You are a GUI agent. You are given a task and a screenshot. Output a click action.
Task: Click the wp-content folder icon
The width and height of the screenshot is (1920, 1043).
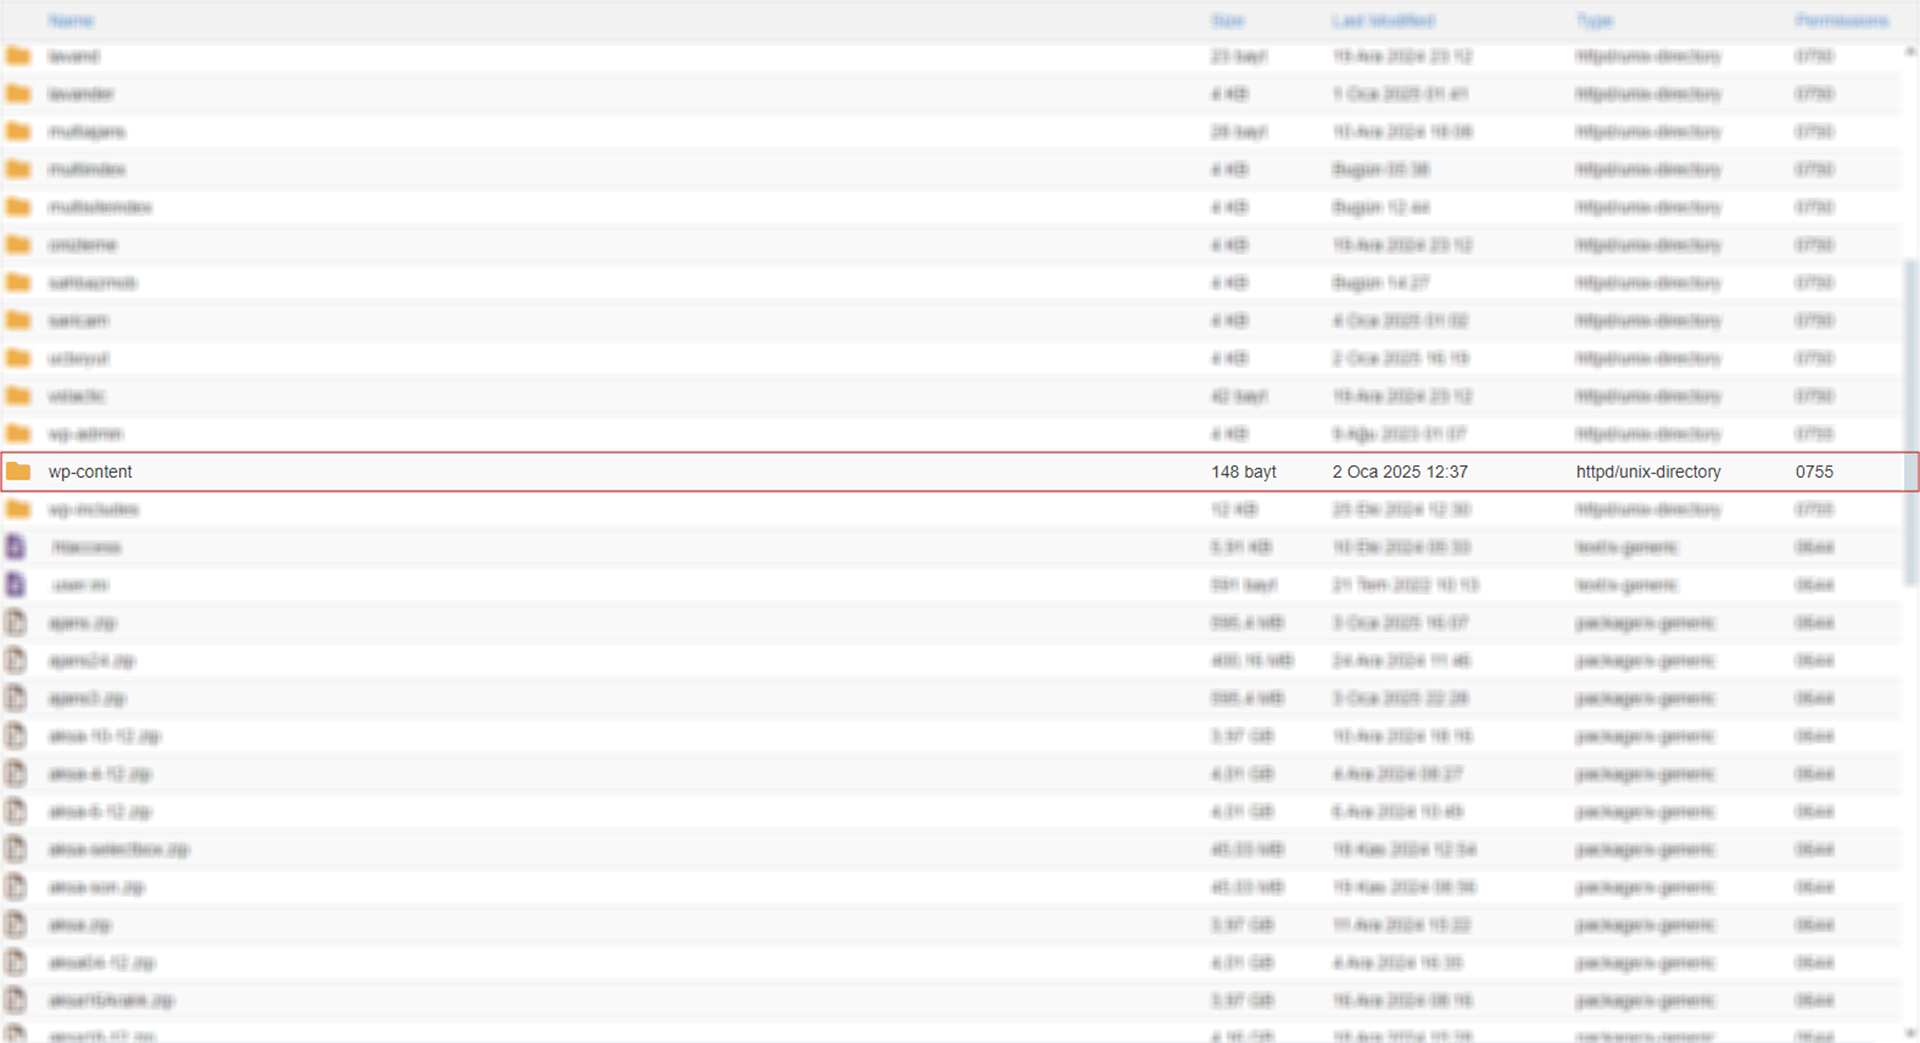pyautogui.click(x=18, y=471)
